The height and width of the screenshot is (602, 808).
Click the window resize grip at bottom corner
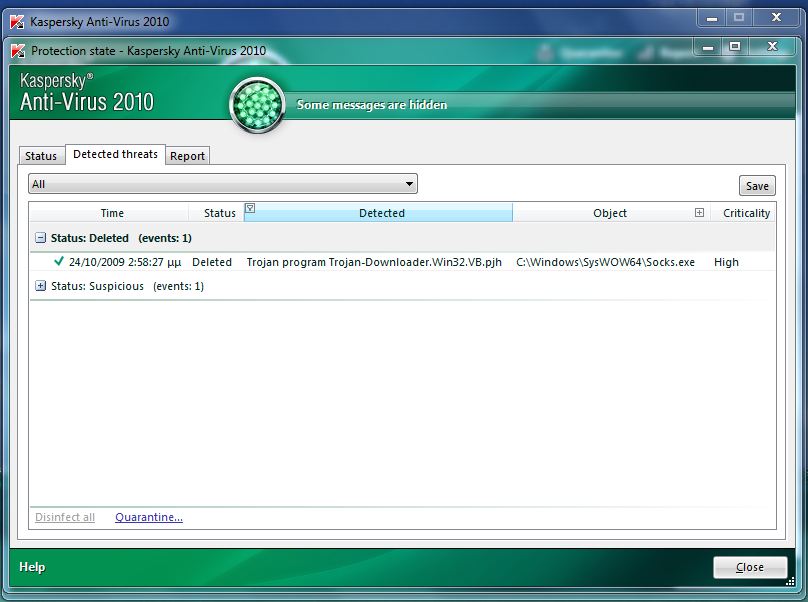789,582
